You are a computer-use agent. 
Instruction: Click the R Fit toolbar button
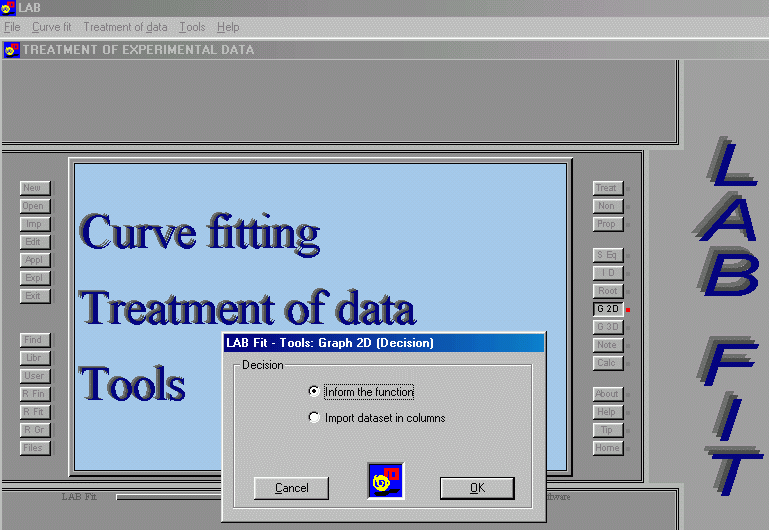(x=35, y=412)
